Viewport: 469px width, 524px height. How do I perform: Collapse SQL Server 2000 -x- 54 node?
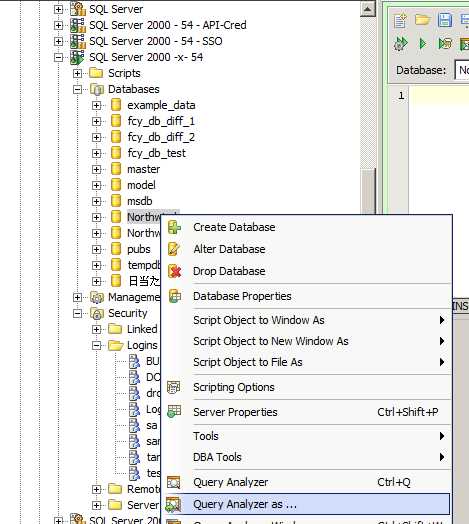click(58, 57)
